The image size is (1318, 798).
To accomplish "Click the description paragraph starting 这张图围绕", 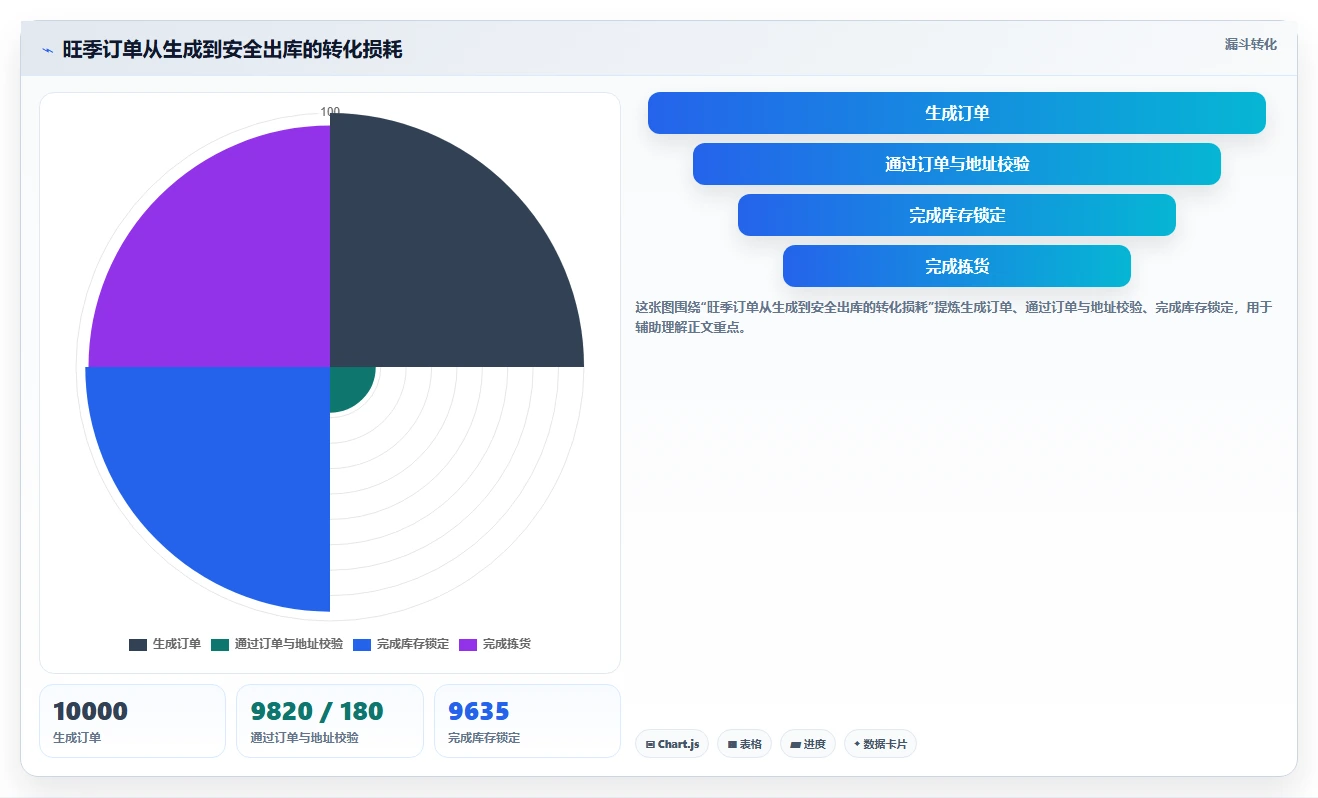I will (x=954, y=317).
